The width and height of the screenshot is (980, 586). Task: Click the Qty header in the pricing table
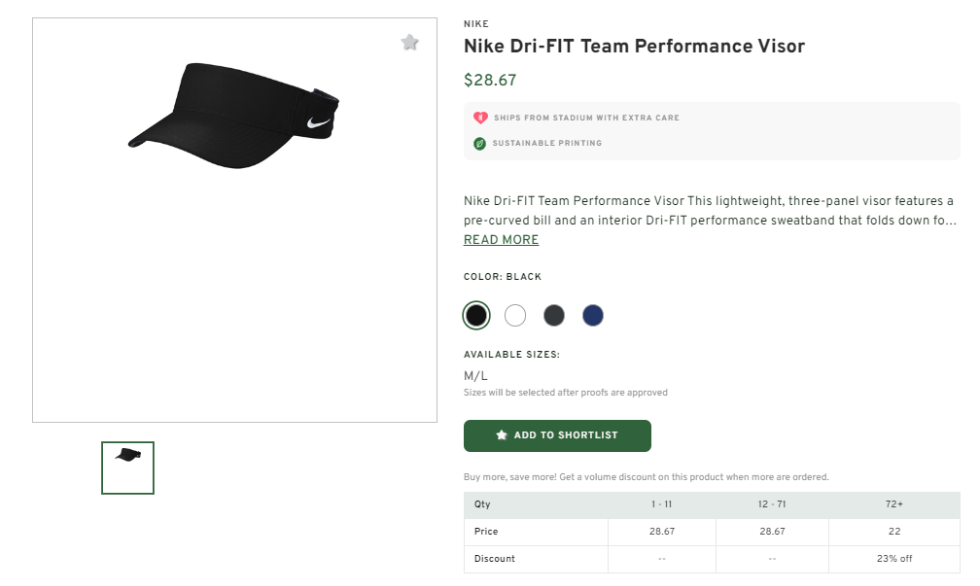[481, 504]
